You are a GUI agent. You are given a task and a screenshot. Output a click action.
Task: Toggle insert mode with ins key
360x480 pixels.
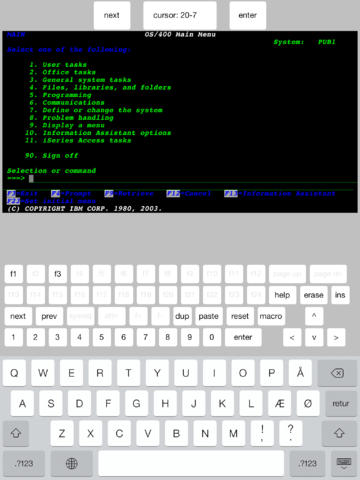(340, 295)
